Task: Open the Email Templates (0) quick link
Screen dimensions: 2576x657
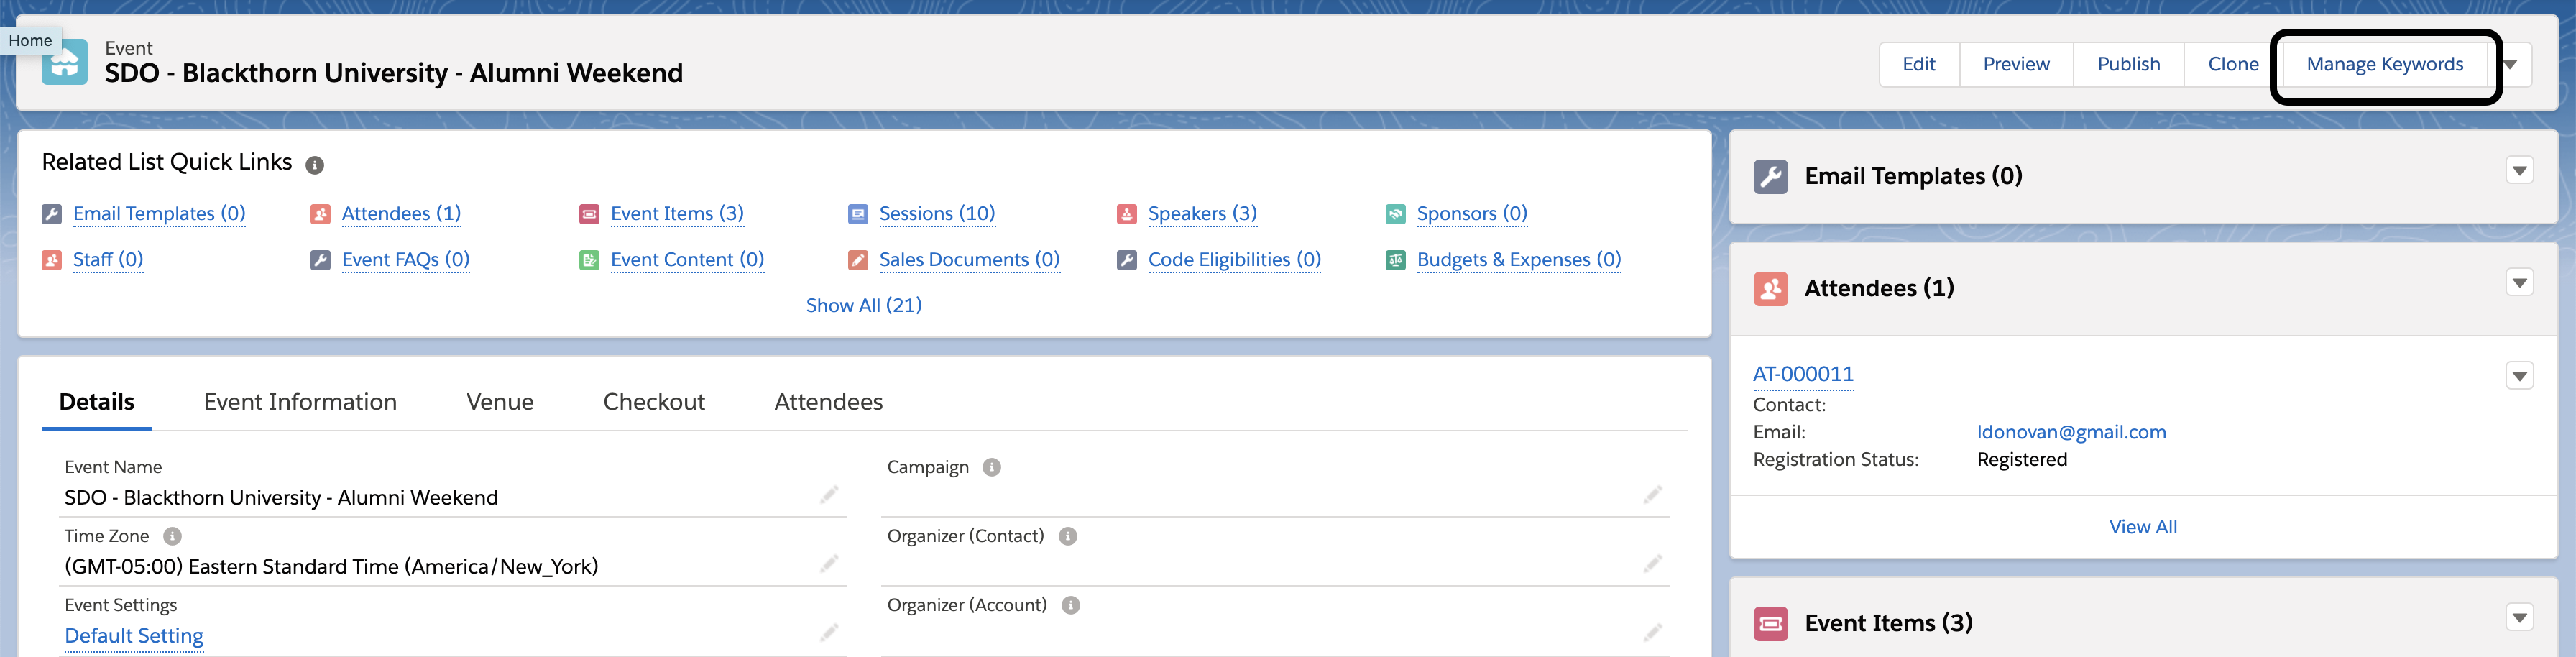Action: pyautogui.click(x=159, y=214)
